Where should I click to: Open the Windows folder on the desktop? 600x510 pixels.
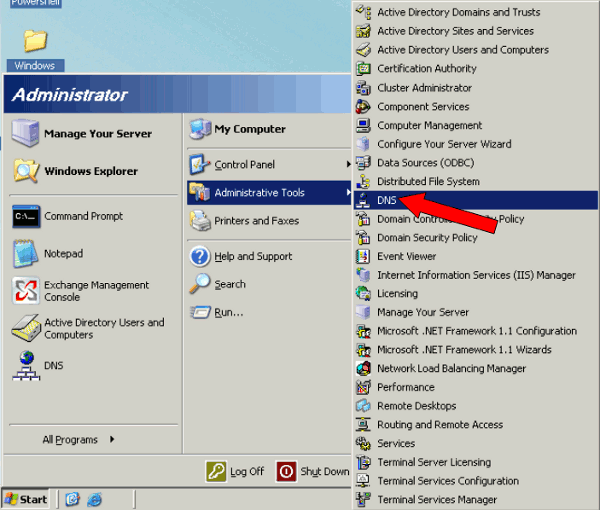[x=35, y=50]
